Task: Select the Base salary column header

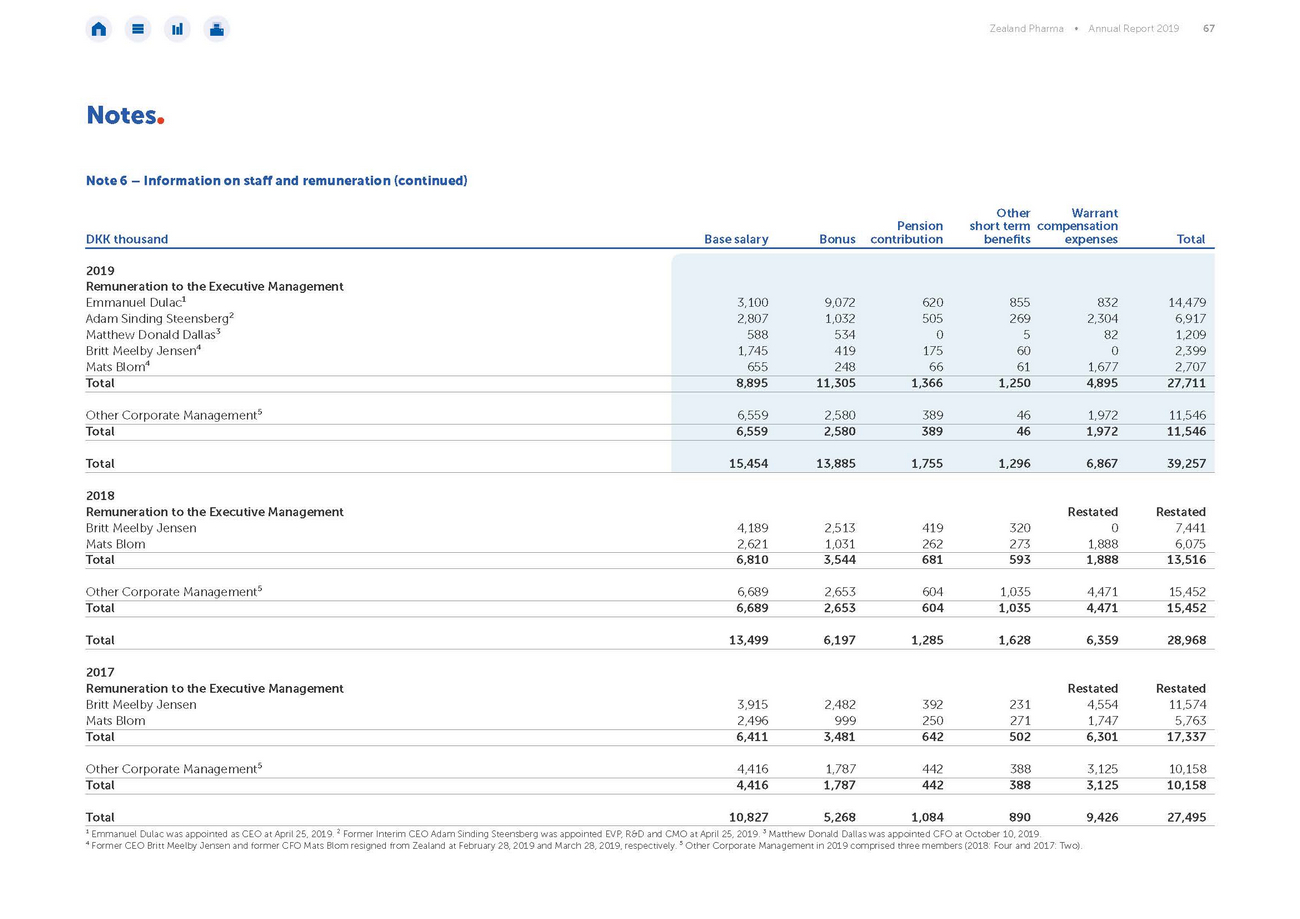Action: pos(736,240)
